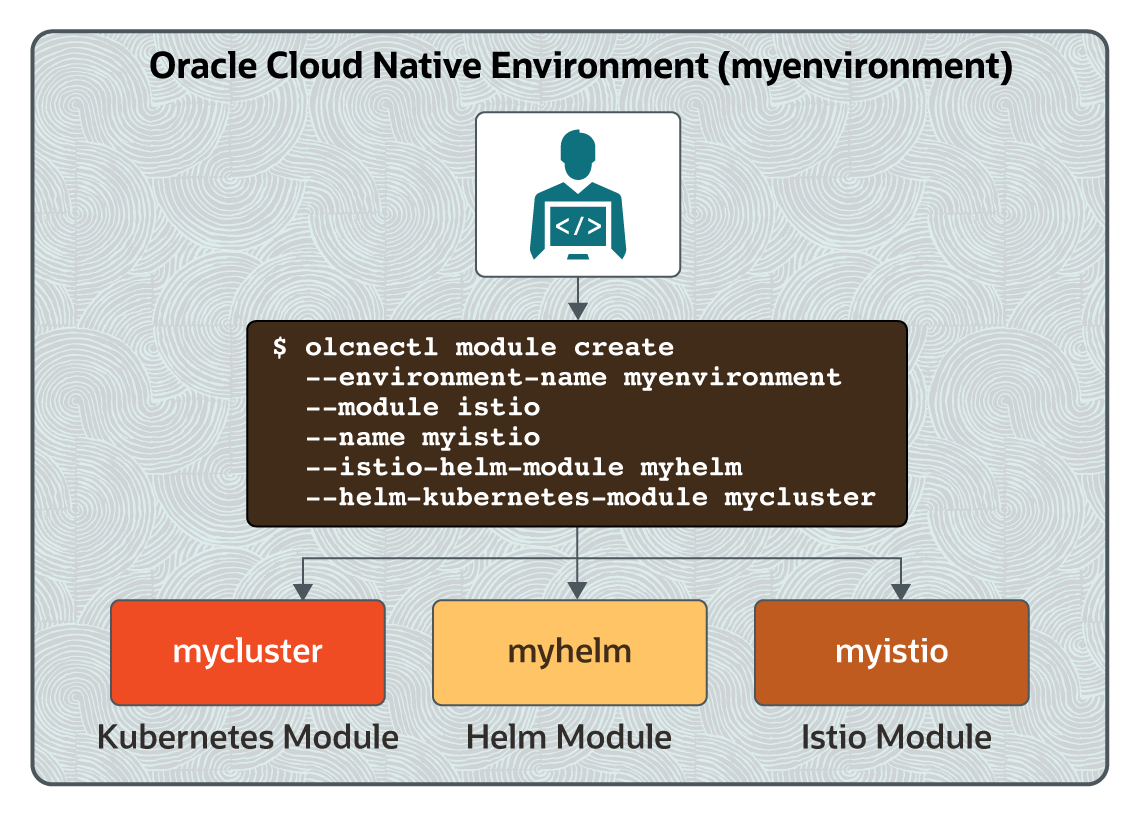Click the "--helm-kubernetes-module mycluster" line
1140x814 pixels.
[591, 497]
